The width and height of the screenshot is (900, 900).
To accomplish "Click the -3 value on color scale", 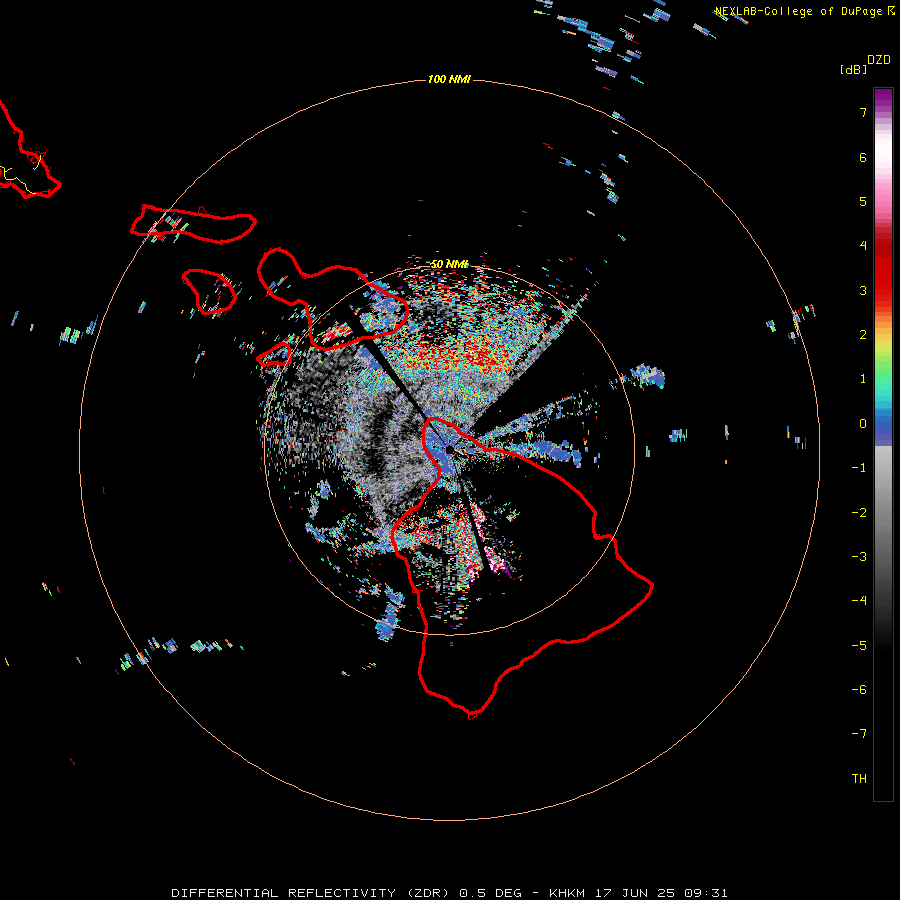I will 859,557.
